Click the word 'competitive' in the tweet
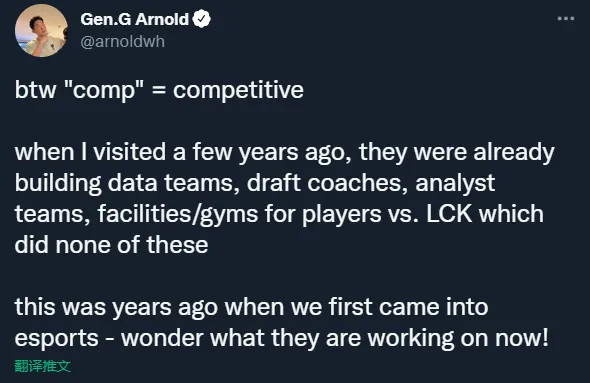The image size is (590, 383). point(238,90)
